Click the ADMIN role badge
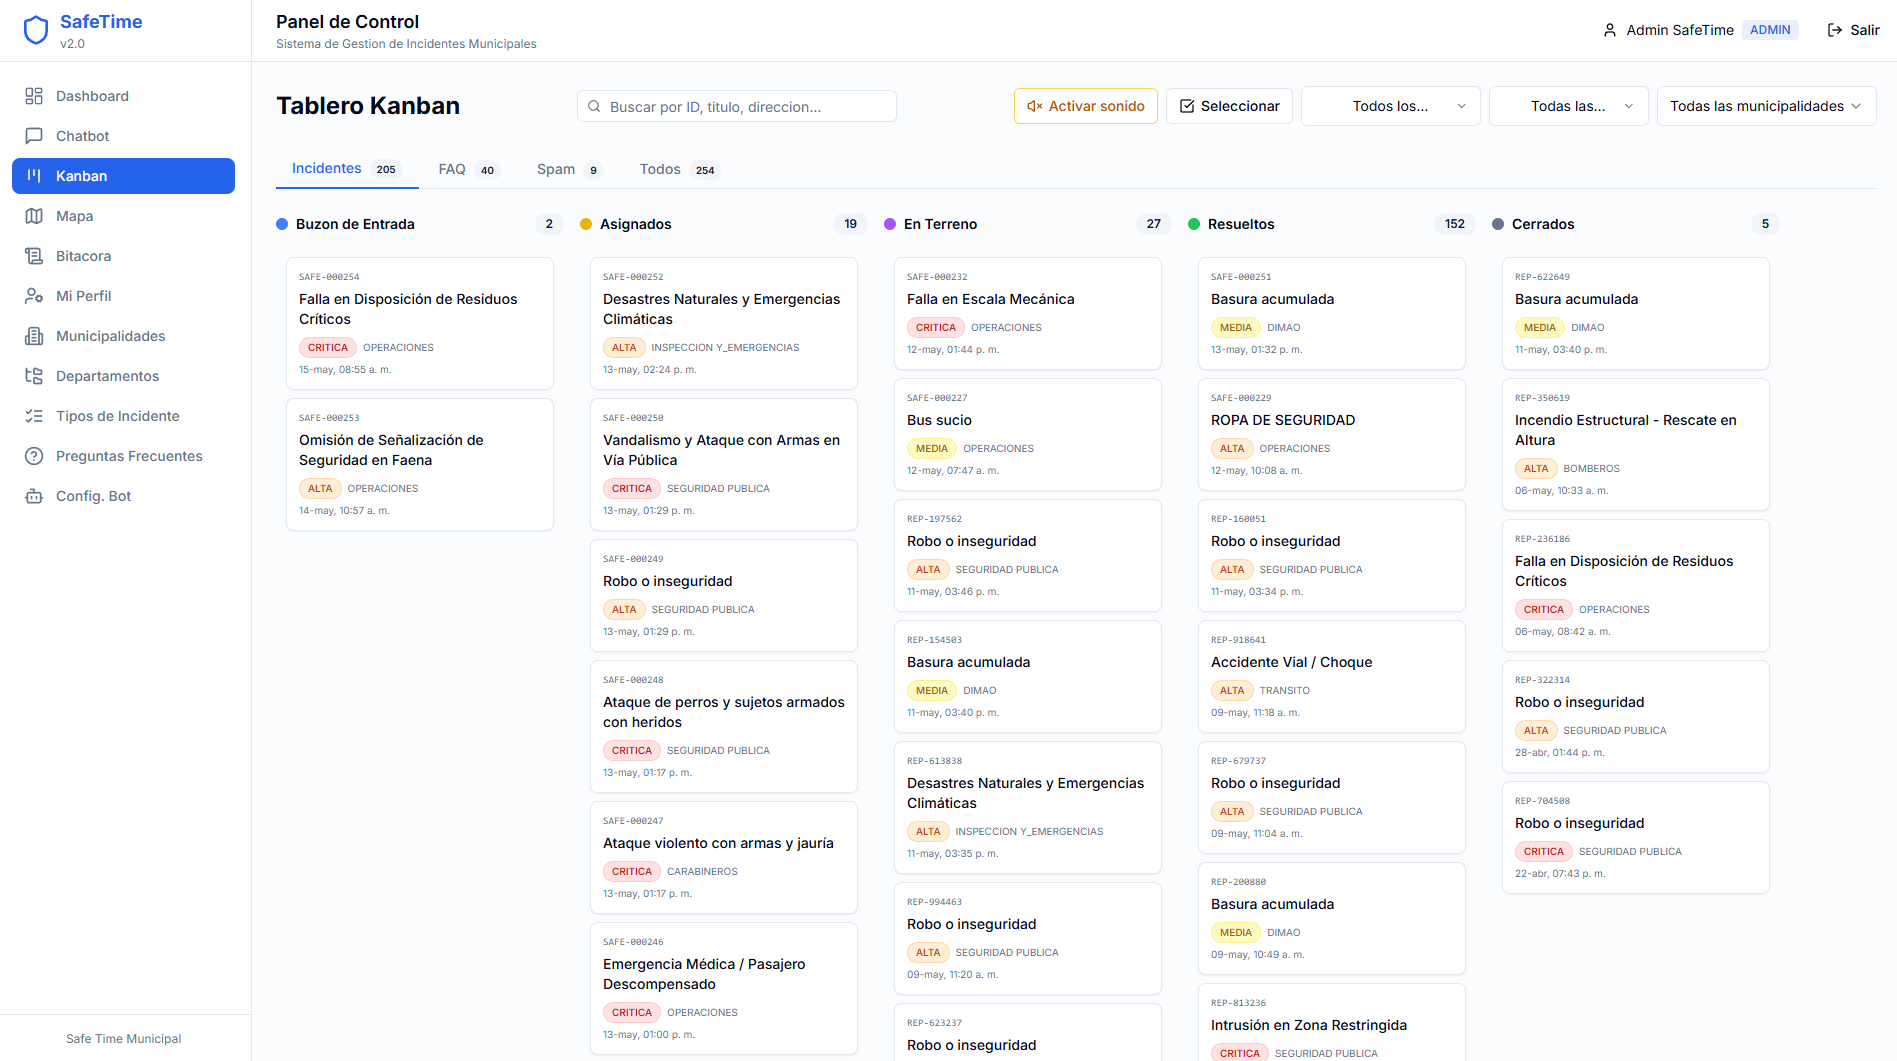The image size is (1897, 1061). pyautogui.click(x=1770, y=30)
